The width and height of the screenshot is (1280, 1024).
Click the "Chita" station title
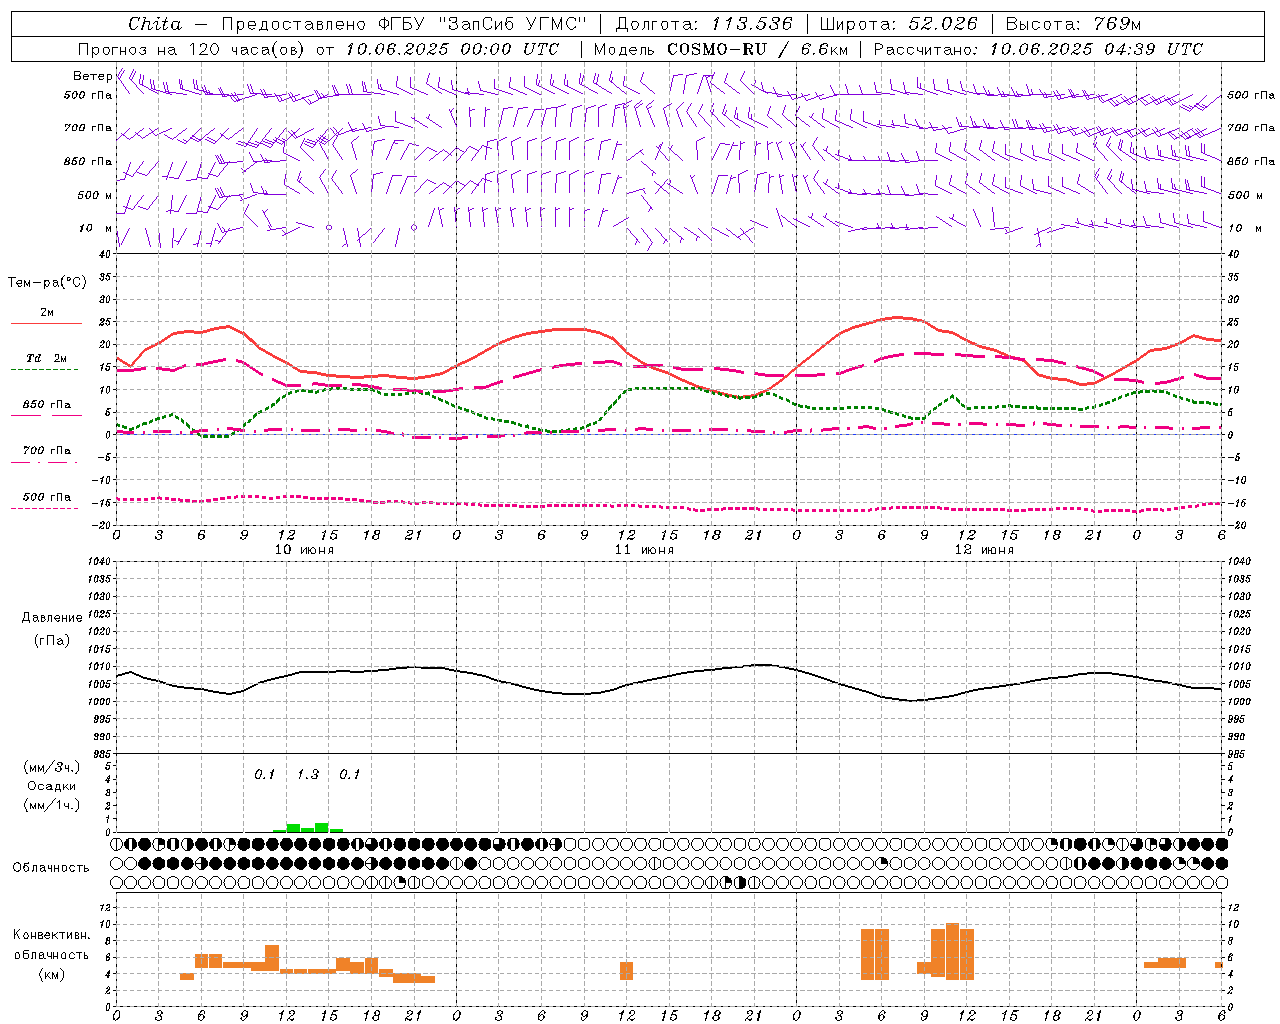(155, 24)
